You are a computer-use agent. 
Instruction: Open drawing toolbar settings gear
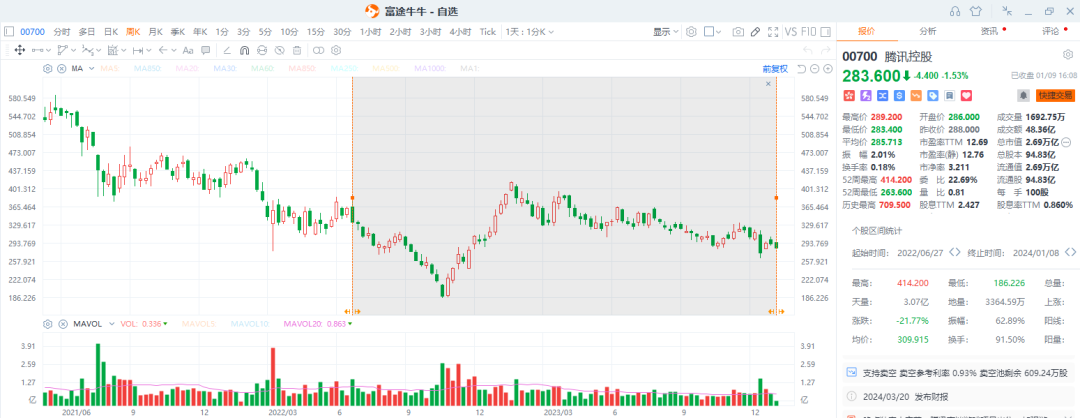pos(336,50)
